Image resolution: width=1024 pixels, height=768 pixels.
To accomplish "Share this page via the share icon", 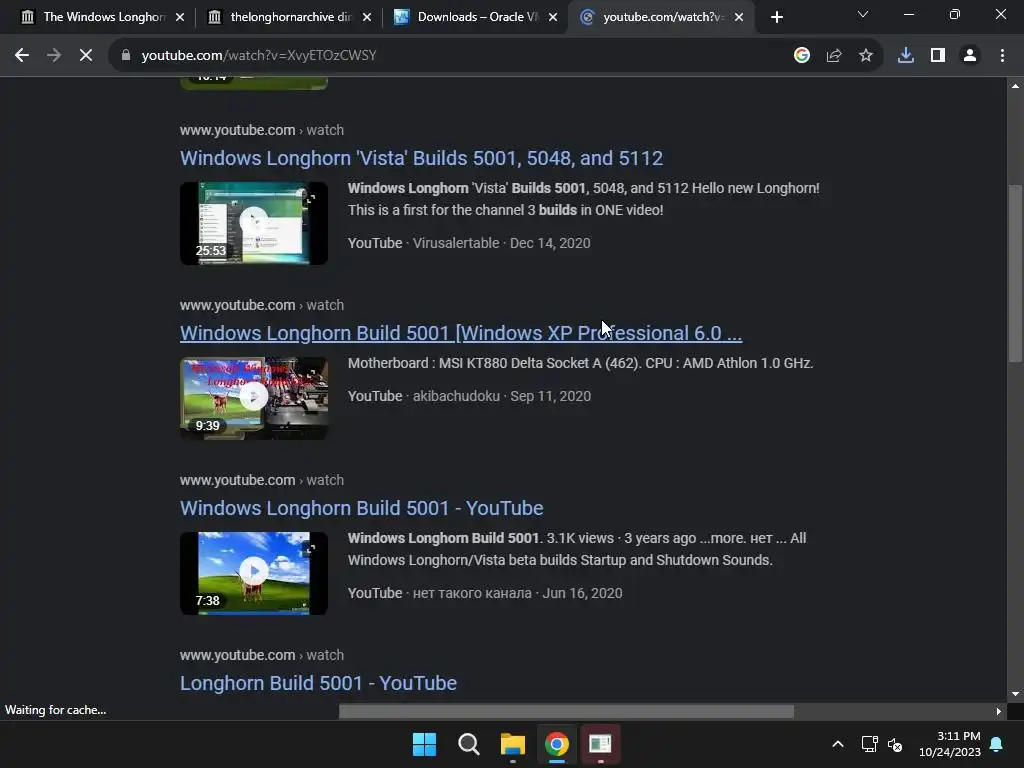I will click(834, 56).
